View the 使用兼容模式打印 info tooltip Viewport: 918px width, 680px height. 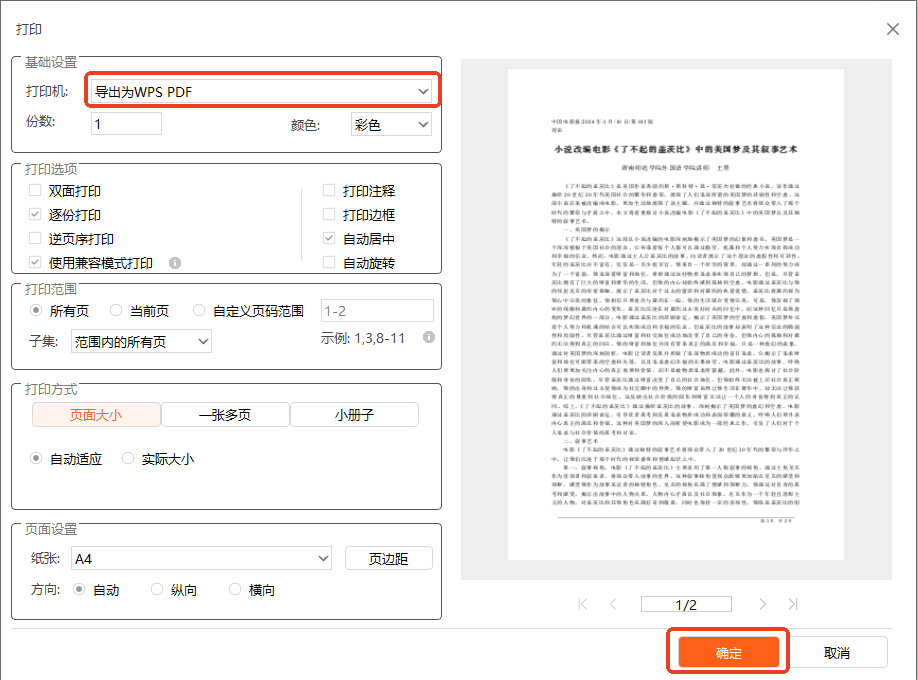click(x=175, y=262)
